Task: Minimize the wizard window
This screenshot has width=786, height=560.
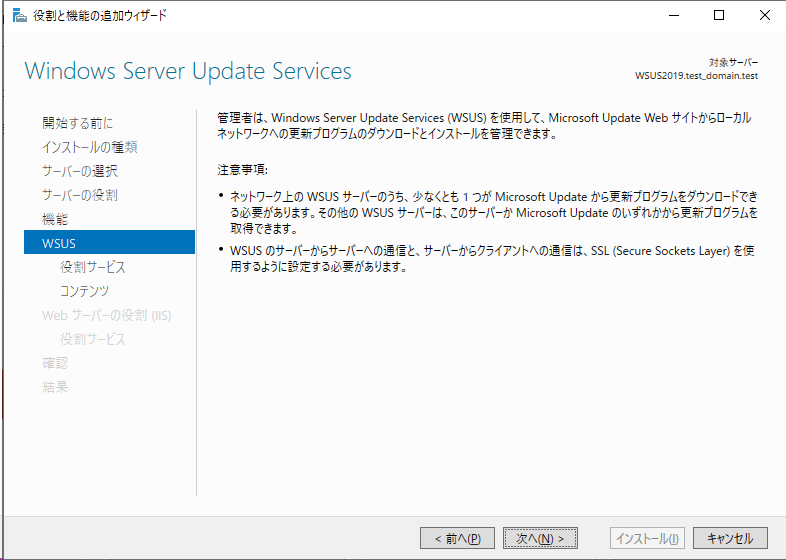Action: pyautogui.click(x=674, y=16)
